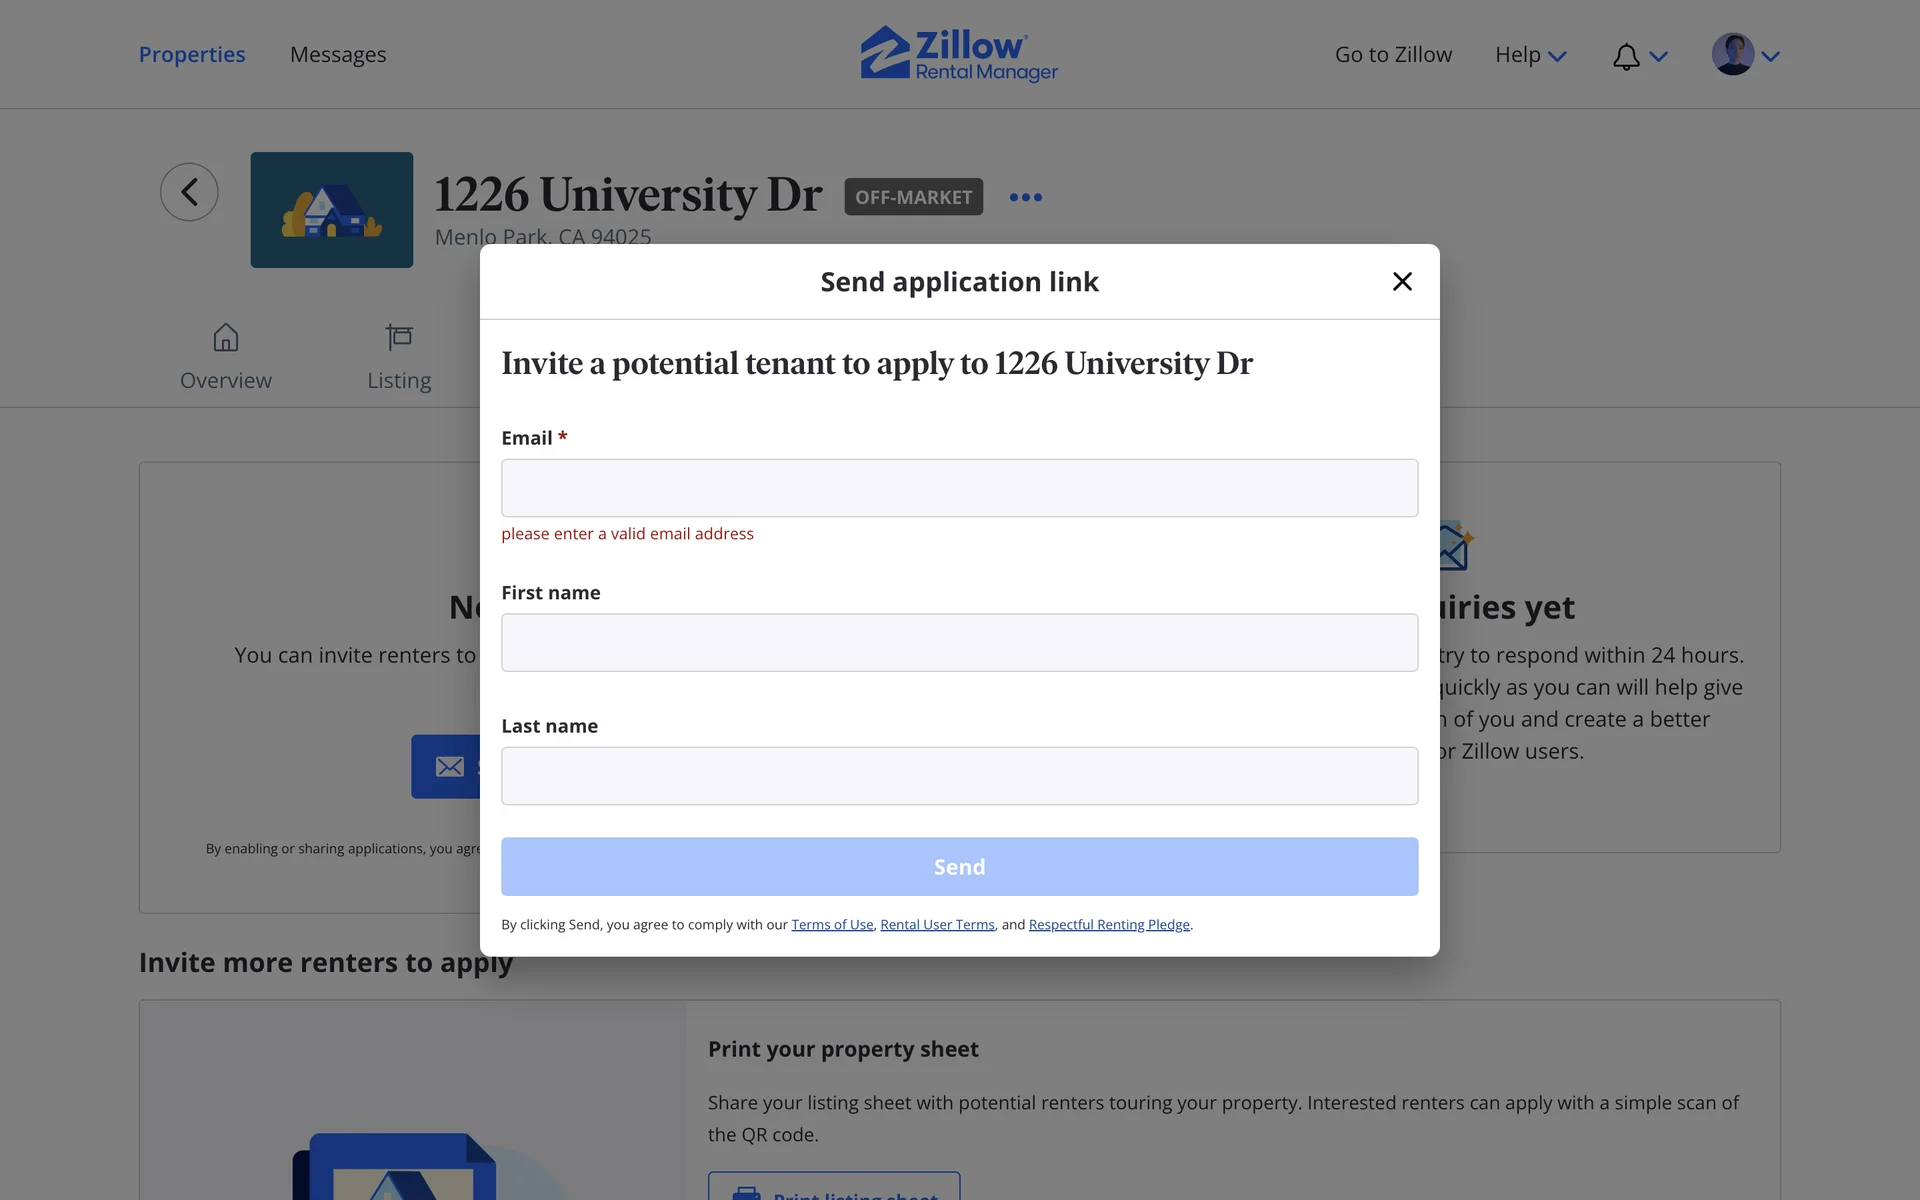Expand the account dropdown chevron
The width and height of the screenshot is (1920, 1200).
(1771, 57)
